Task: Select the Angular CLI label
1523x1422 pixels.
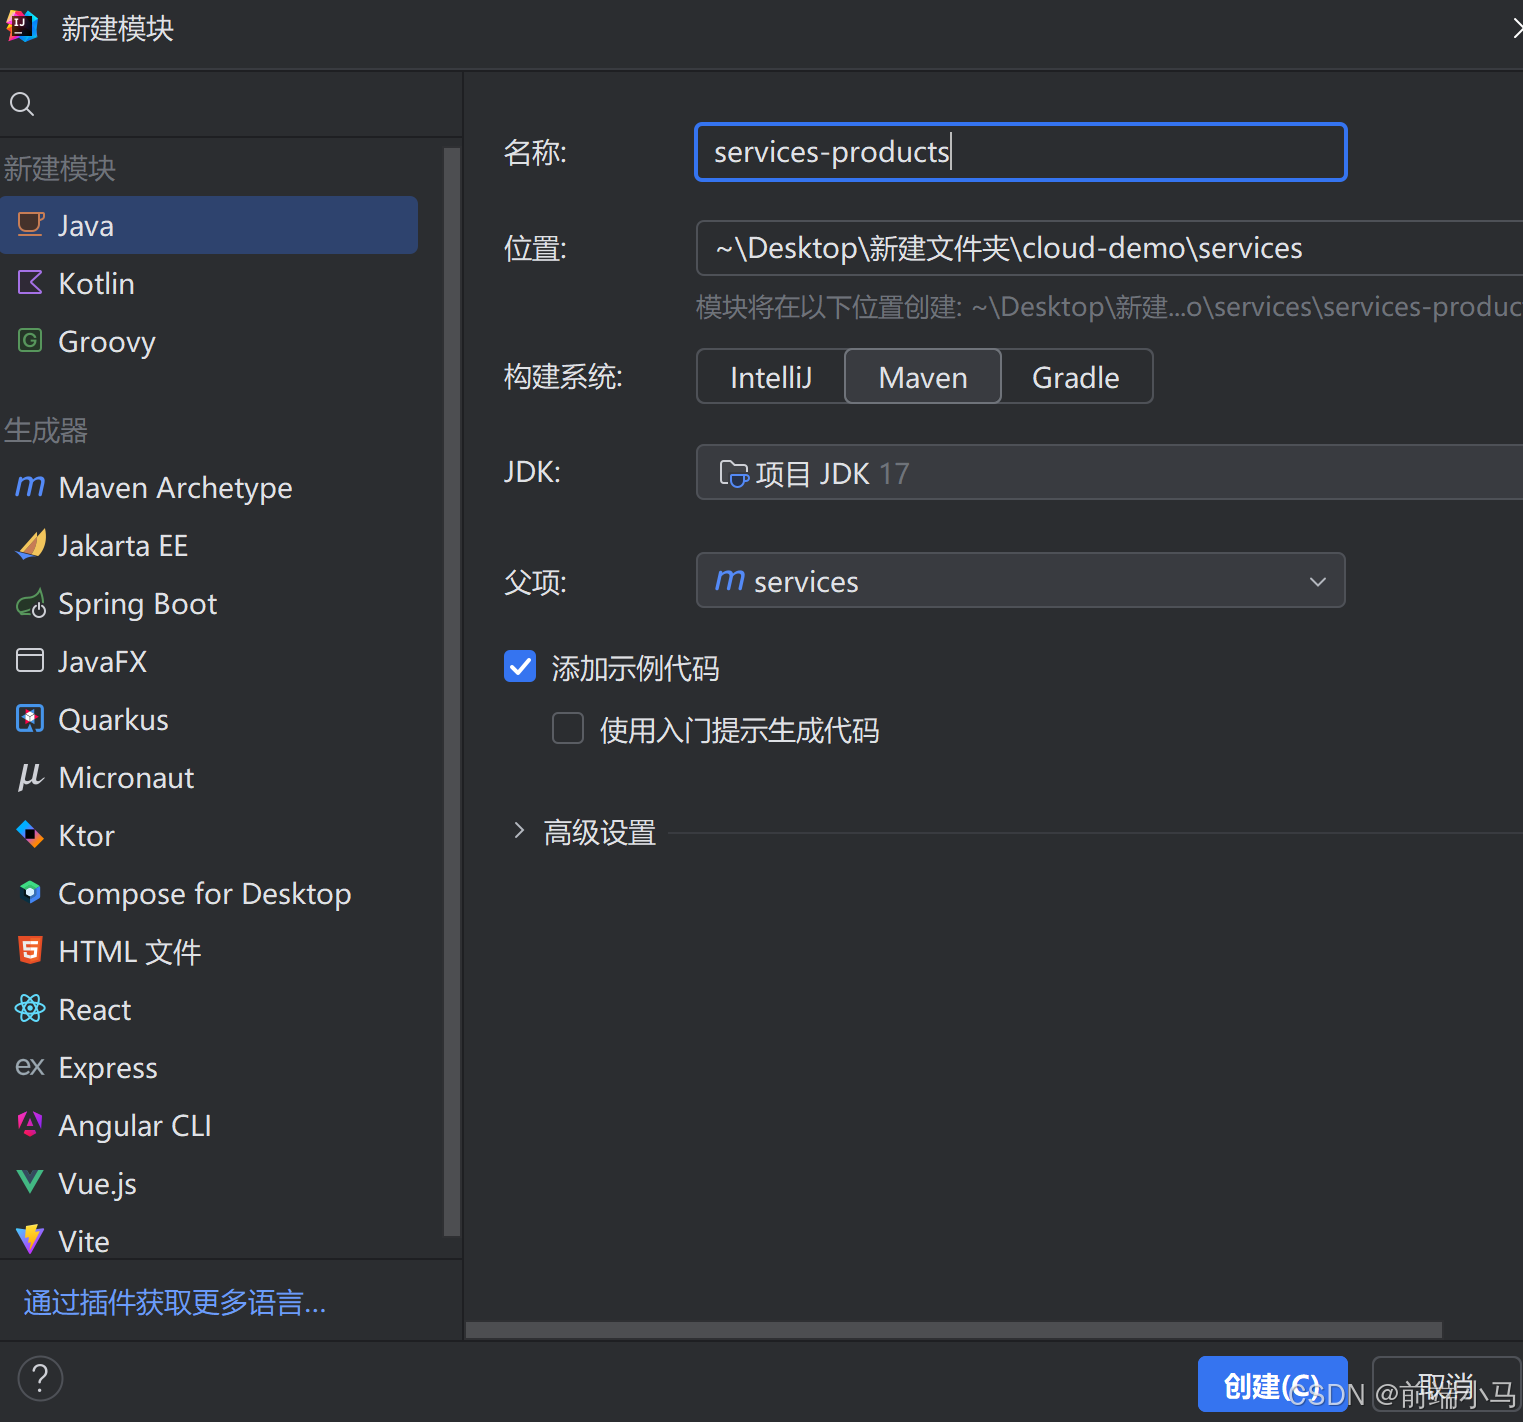Action: tap(135, 1126)
